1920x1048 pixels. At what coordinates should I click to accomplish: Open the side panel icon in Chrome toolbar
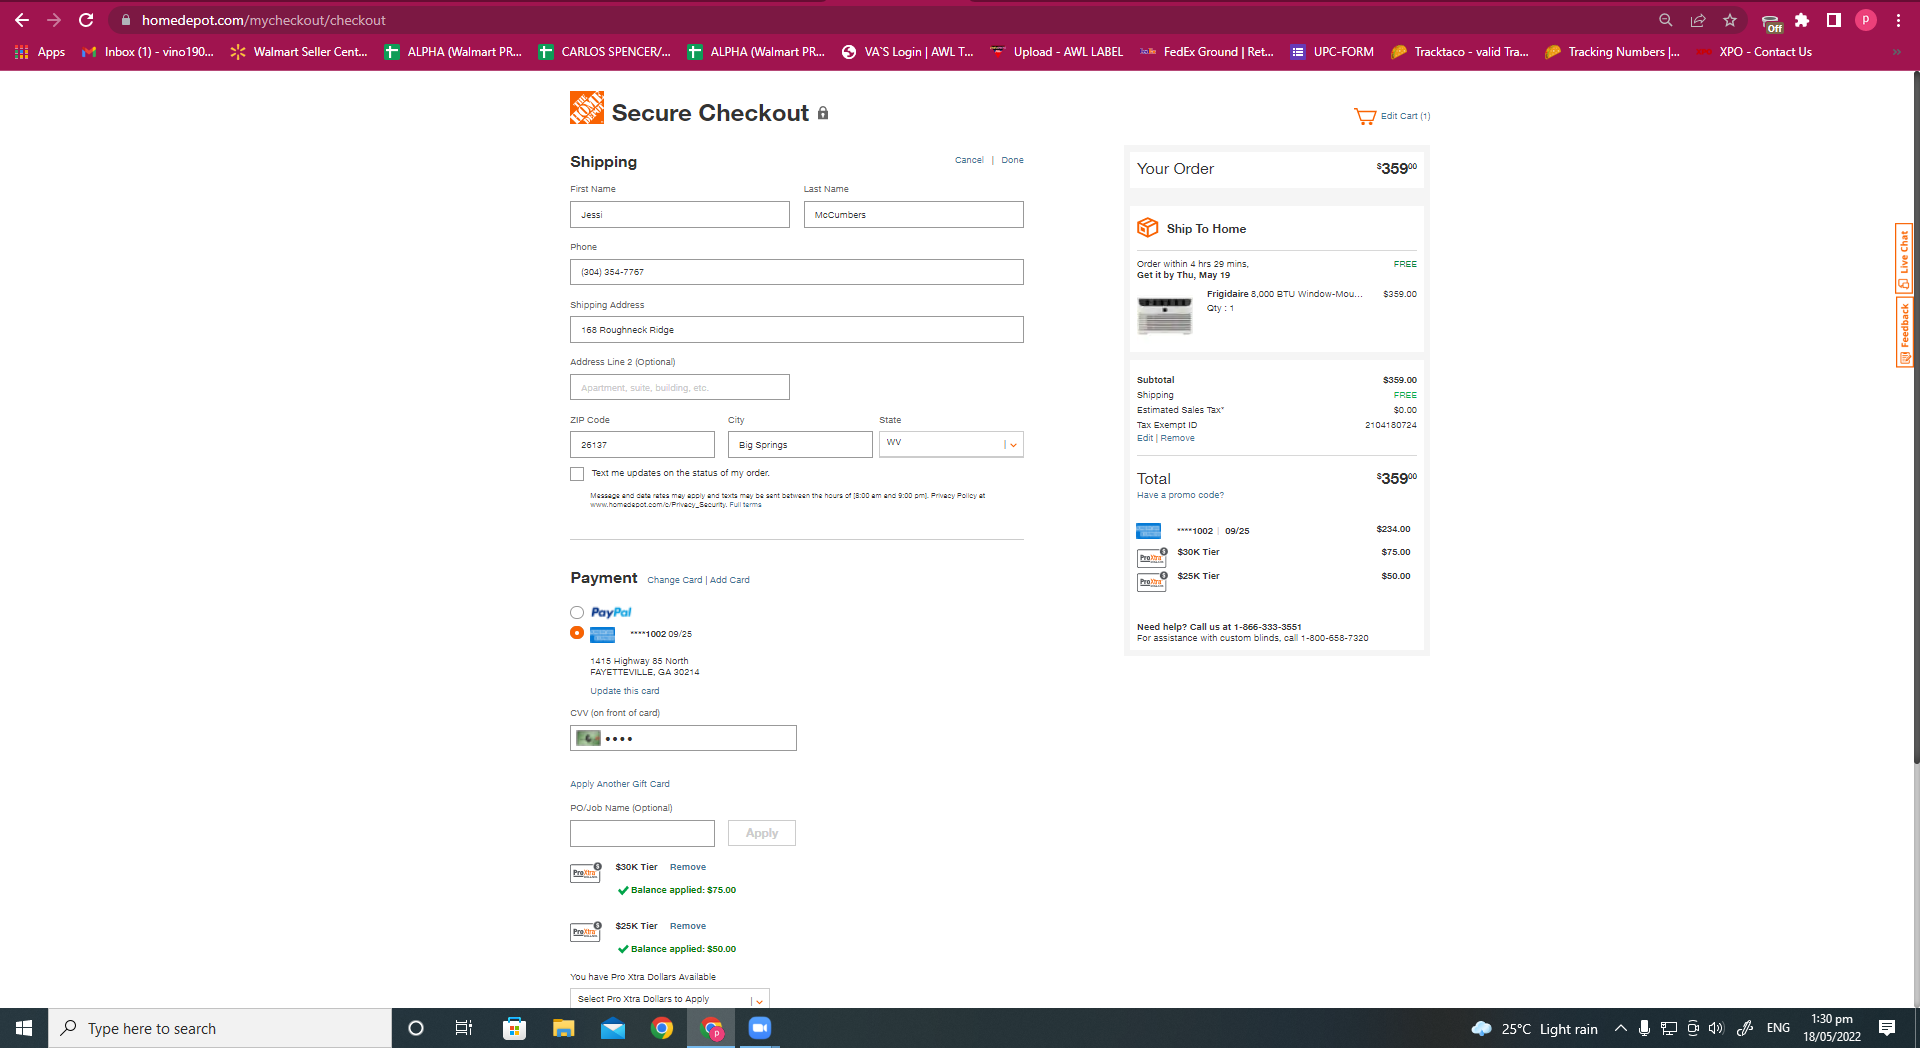coord(1834,20)
